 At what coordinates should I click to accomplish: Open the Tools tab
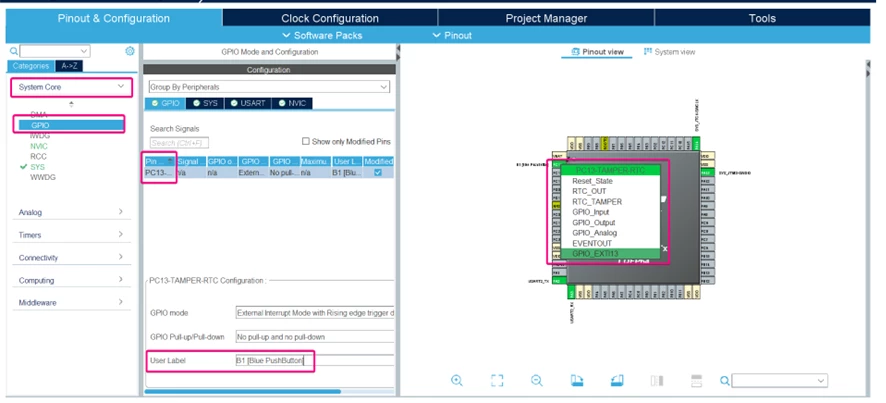pos(762,18)
